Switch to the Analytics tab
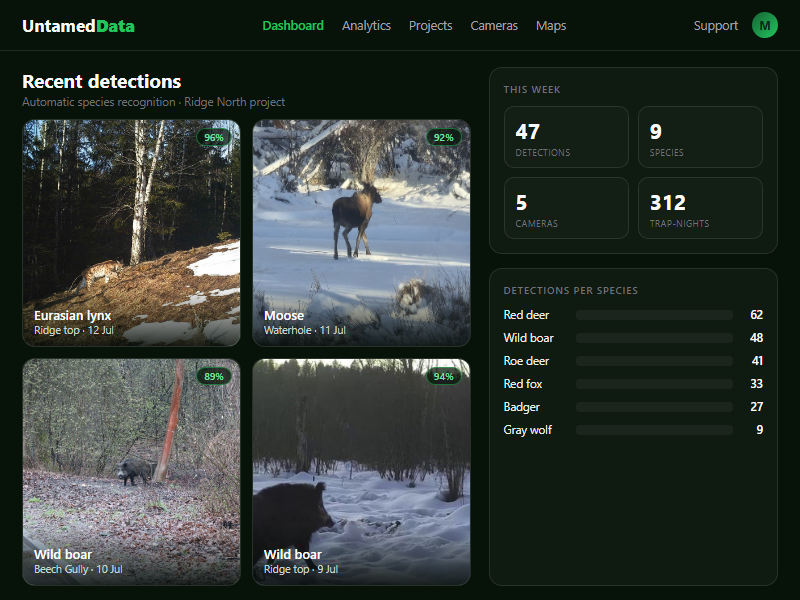 [366, 26]
